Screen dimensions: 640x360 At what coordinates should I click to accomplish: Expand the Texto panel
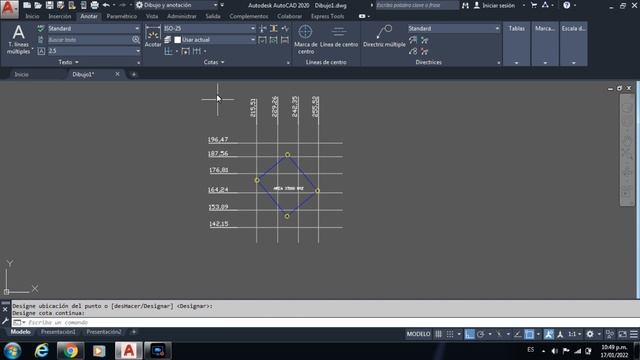[69, 62]
